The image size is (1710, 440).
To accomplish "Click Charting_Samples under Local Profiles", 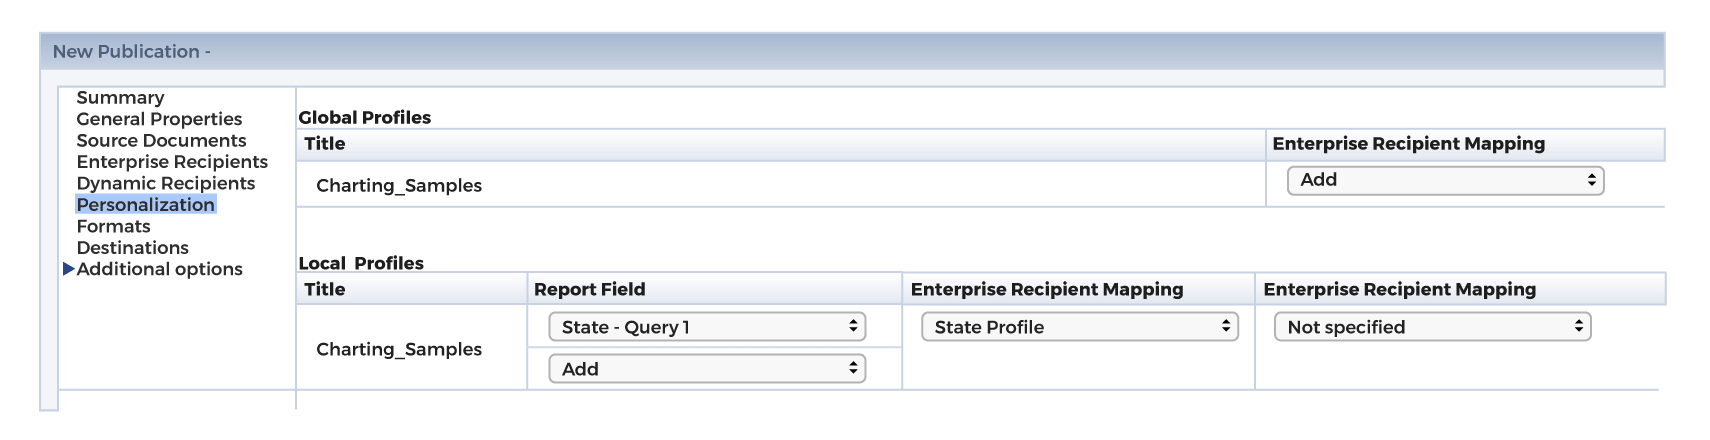I will click(399, 349).
